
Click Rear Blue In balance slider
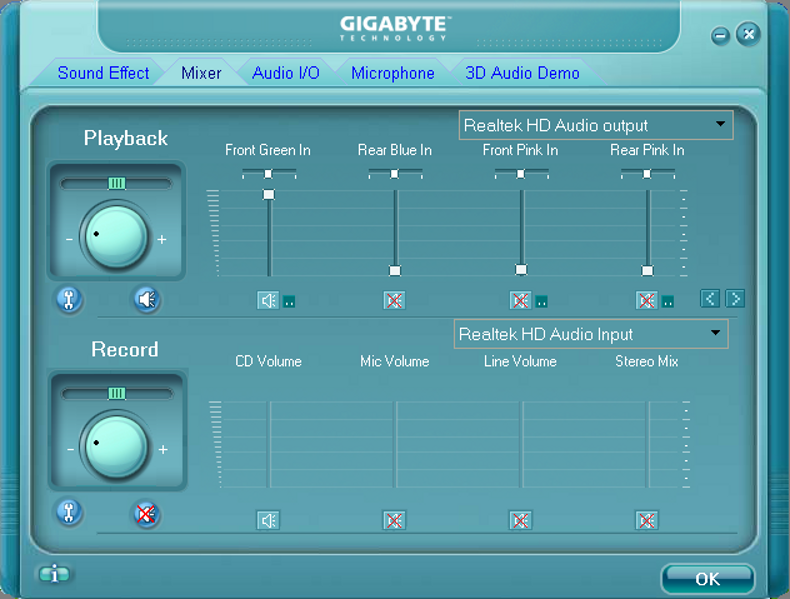395,174
